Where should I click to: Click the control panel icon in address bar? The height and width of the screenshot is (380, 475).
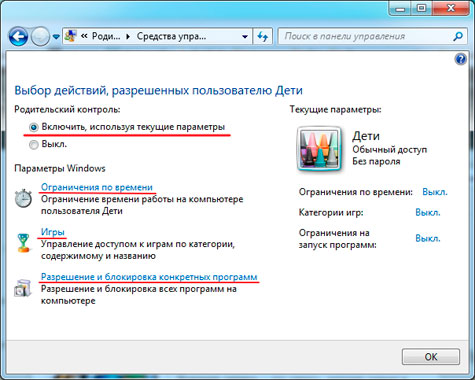[71, 36]
